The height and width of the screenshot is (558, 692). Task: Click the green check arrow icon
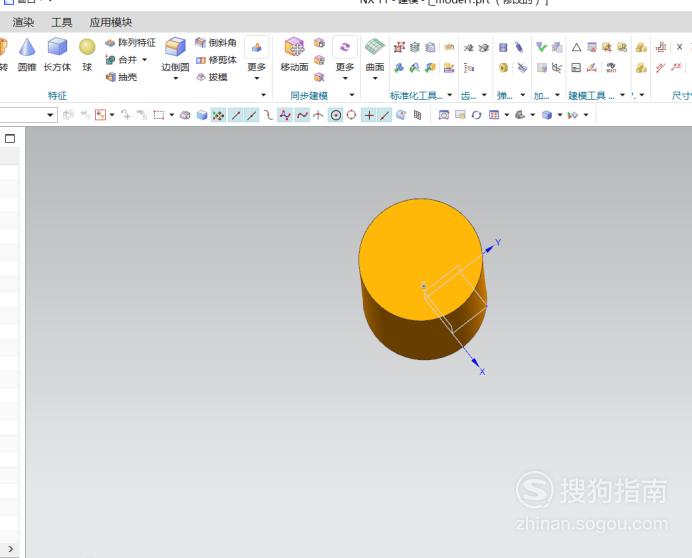point(541,47)
